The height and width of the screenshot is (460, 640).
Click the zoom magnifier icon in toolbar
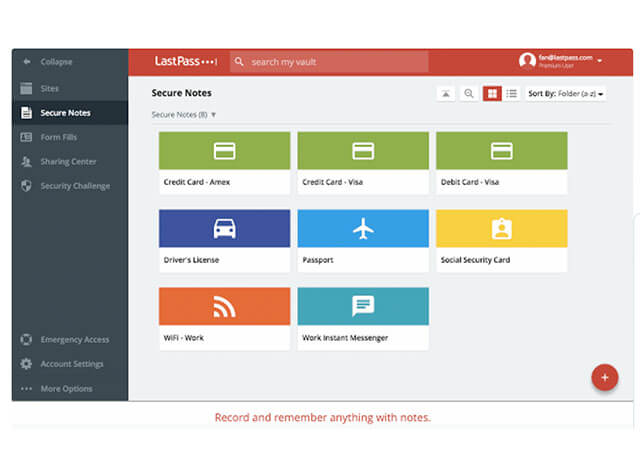click(468, 93)
